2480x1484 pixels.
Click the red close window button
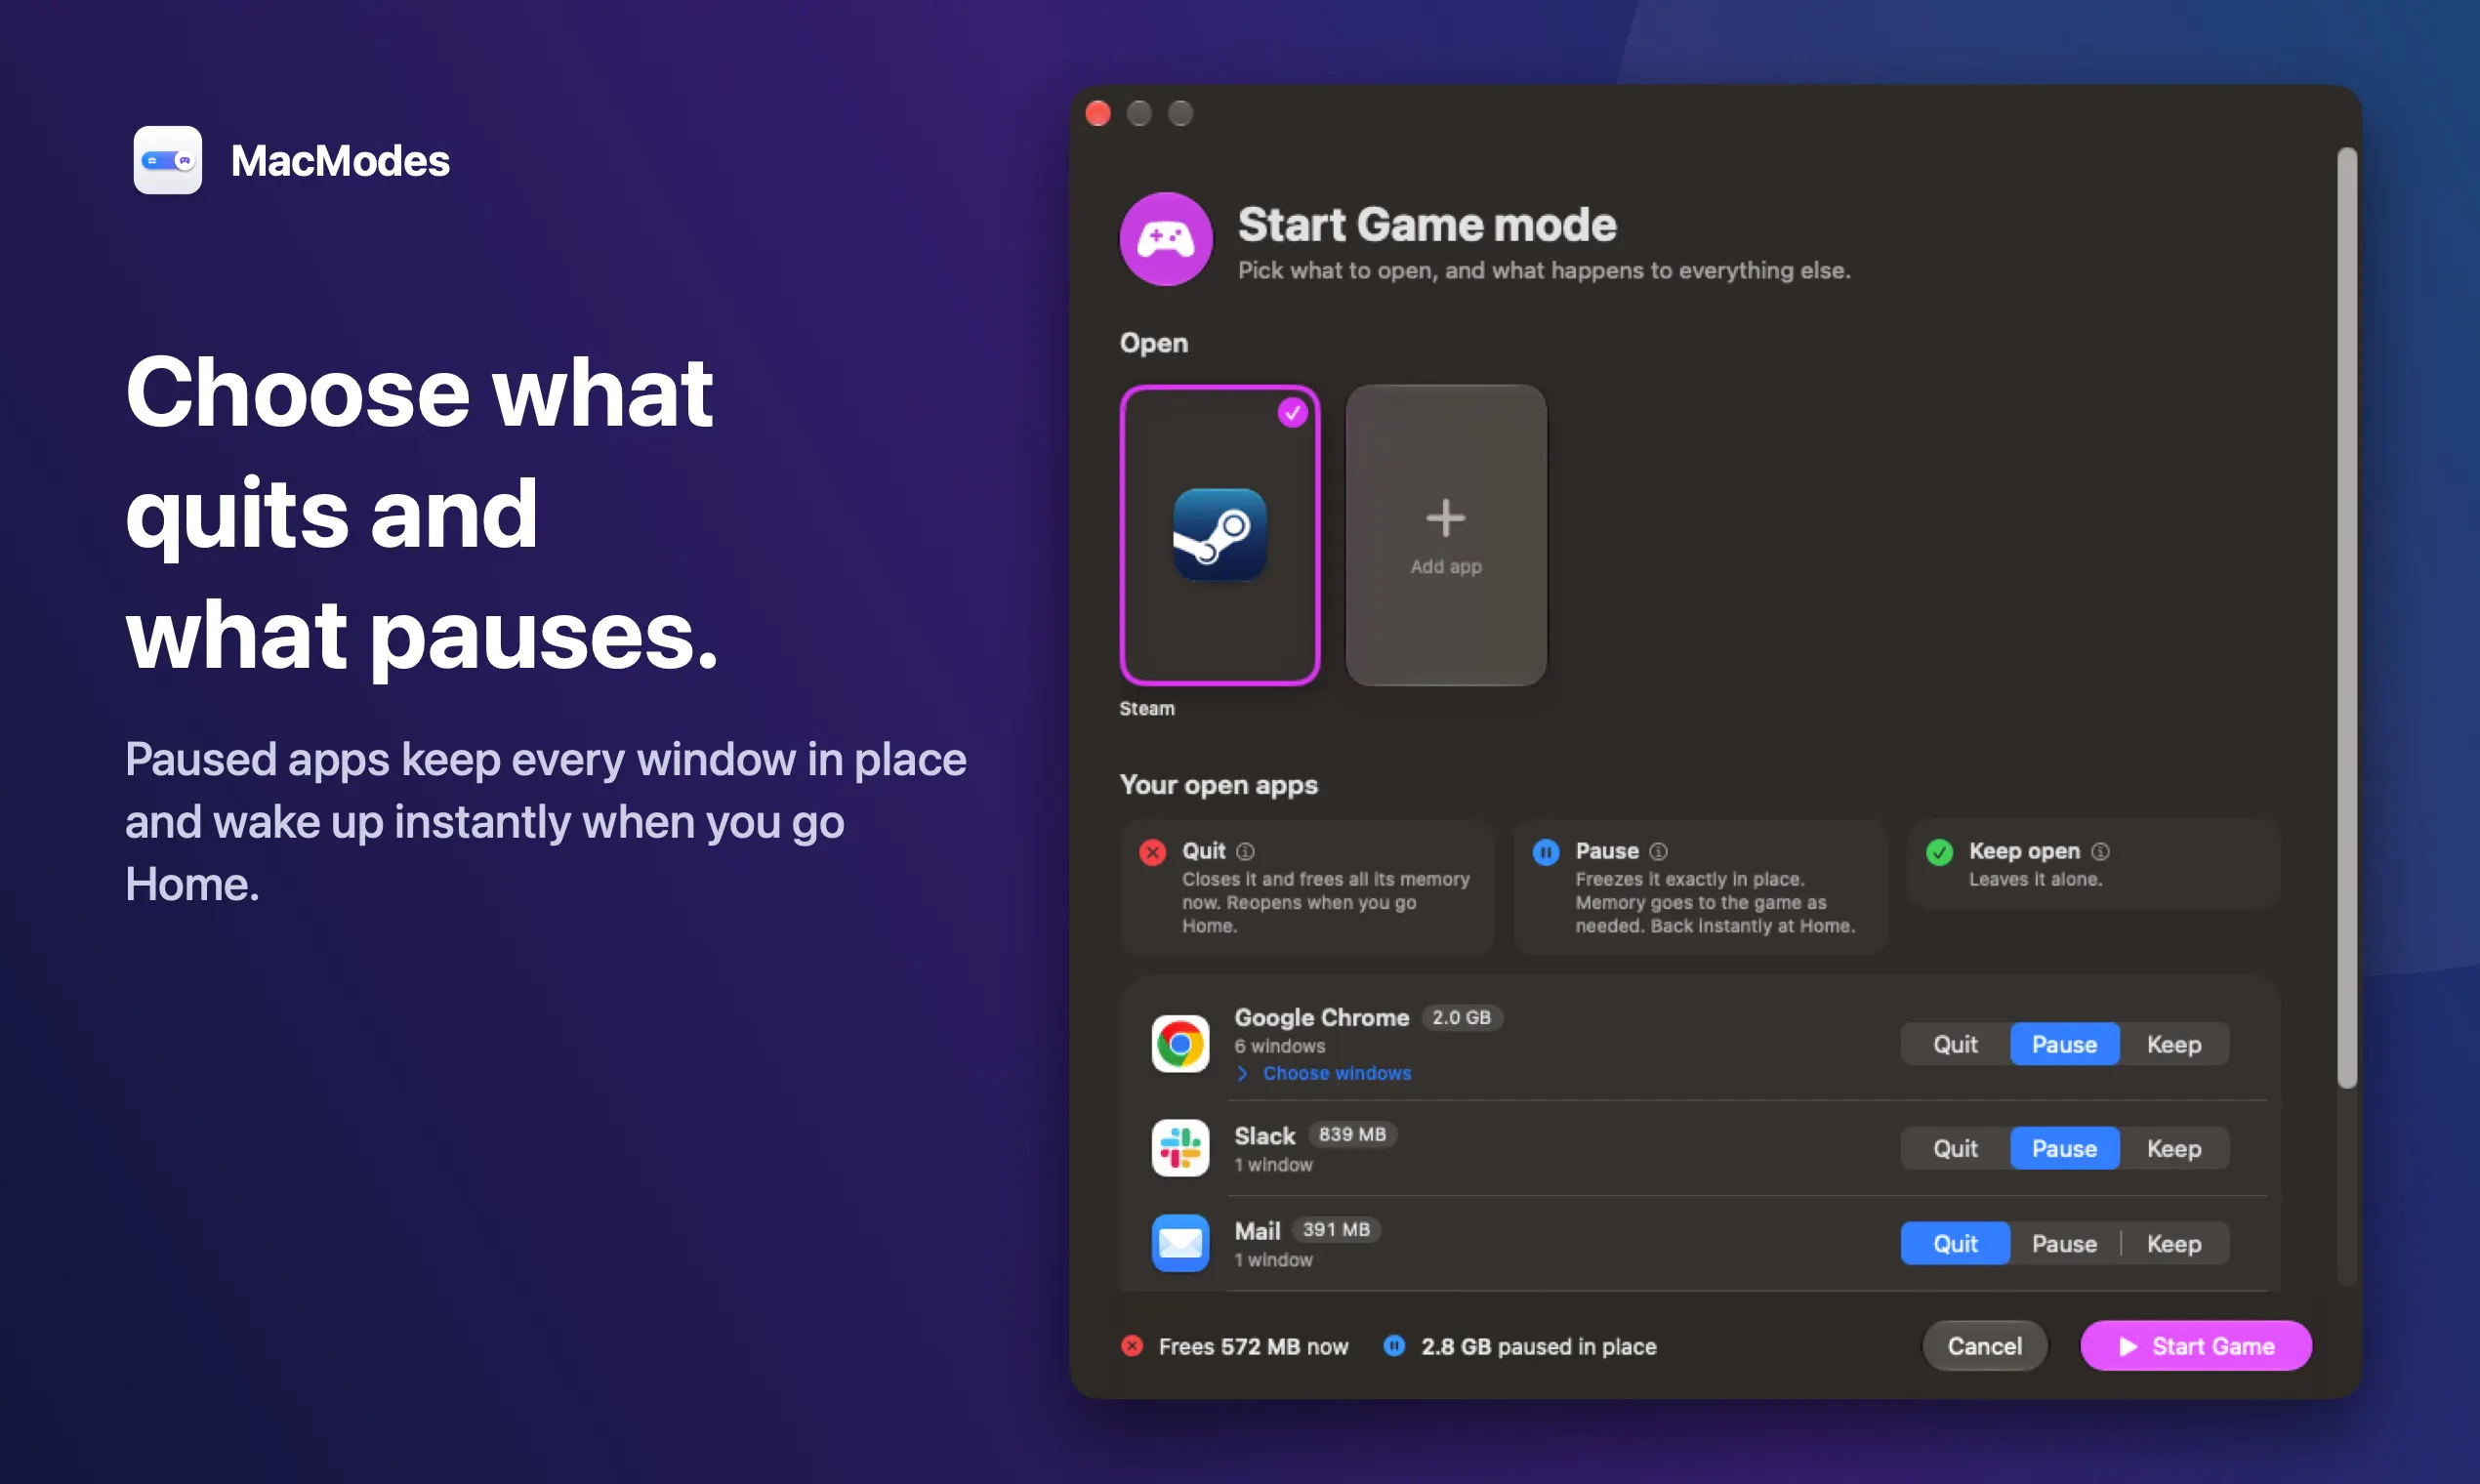point(1098,113)
